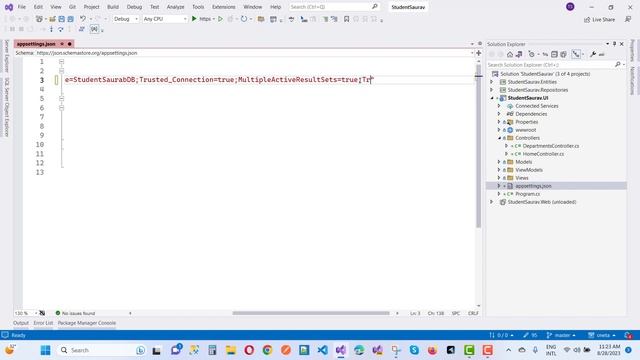Click the Live Share button
The width and height of the screenshot is (640, 360).
pyautogui.click(x=599, y=20)
